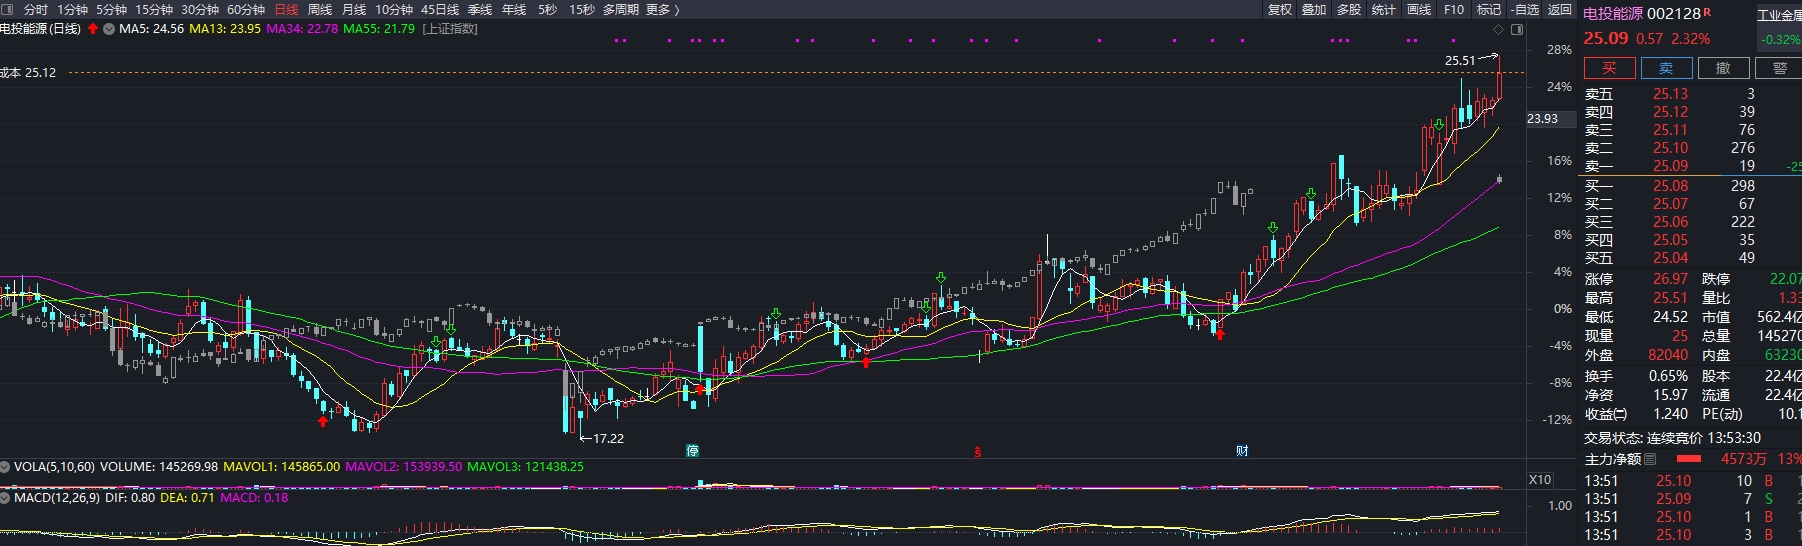Image resolution: width=1802 pixels, height=546 pixels.
Task: Switch to 分时 intraday view
Action: click(x=36, y=9)
